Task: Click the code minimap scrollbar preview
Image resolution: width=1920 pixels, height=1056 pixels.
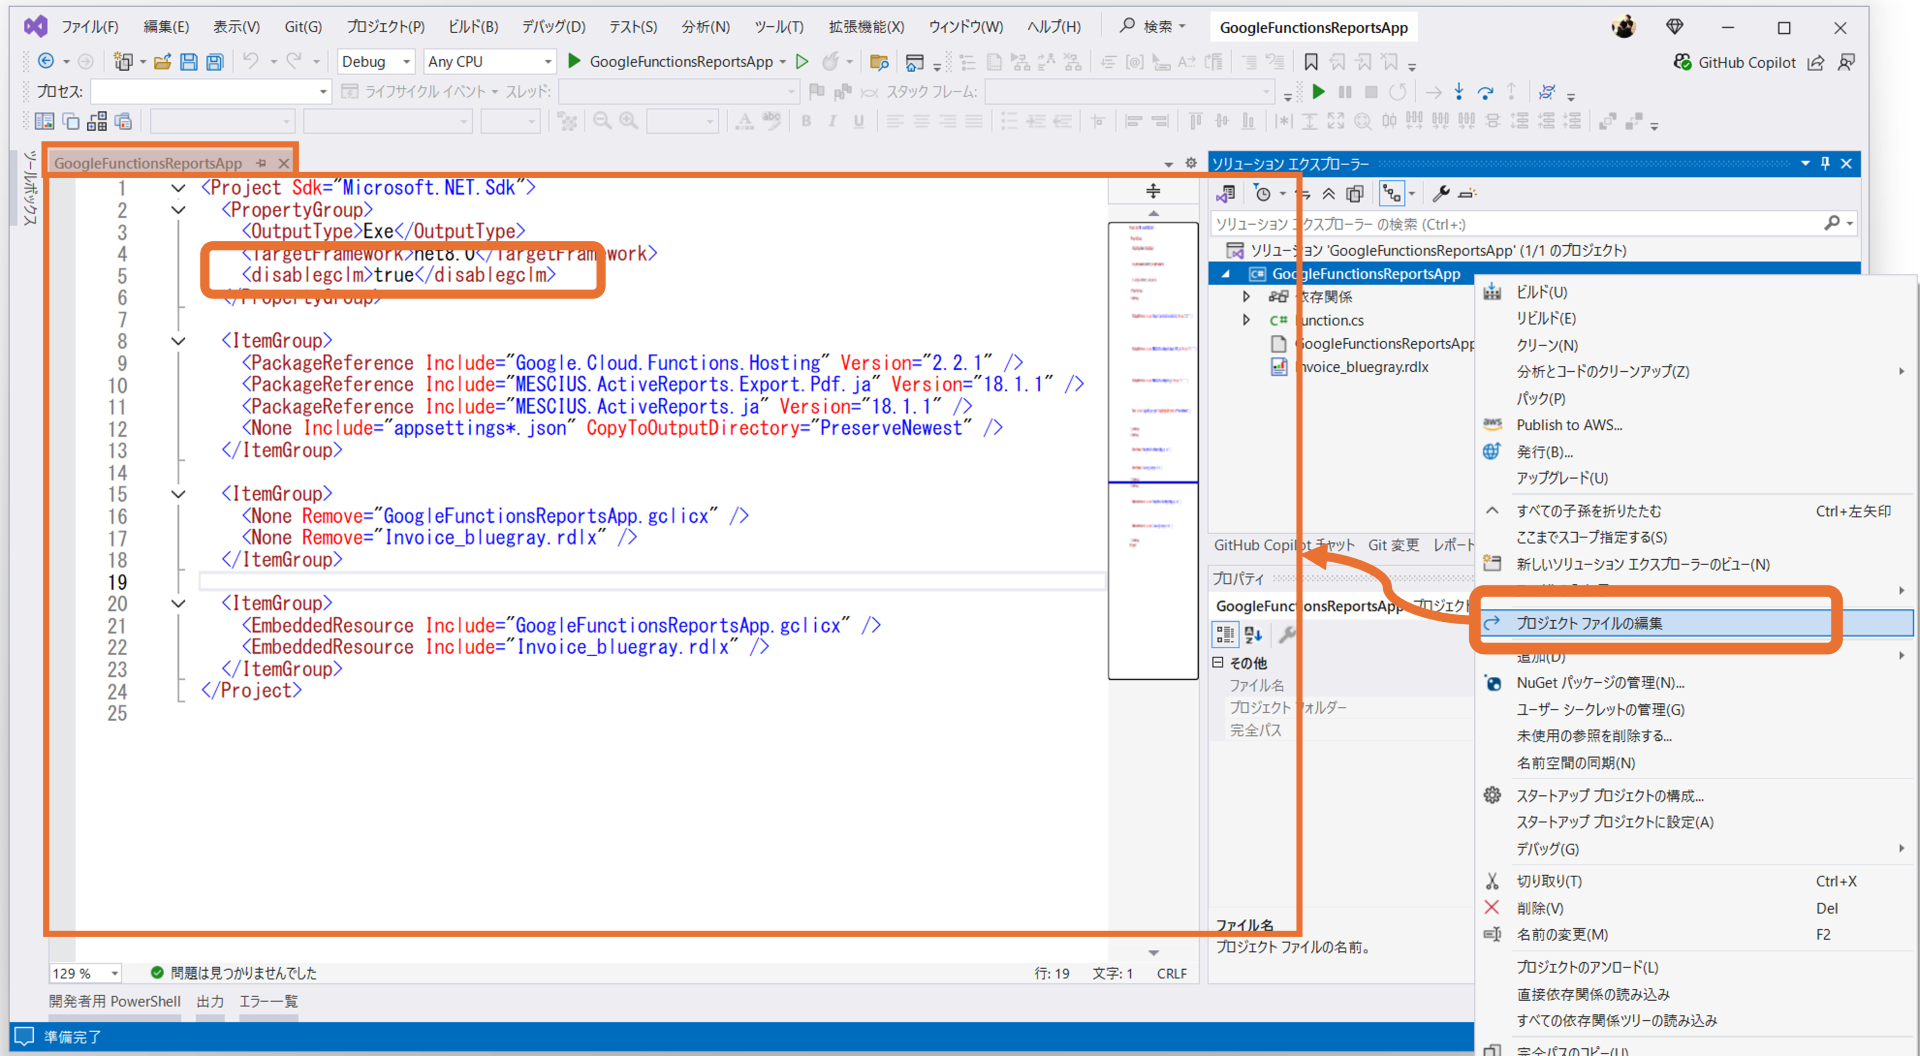Action: [x=1153, y=450]
